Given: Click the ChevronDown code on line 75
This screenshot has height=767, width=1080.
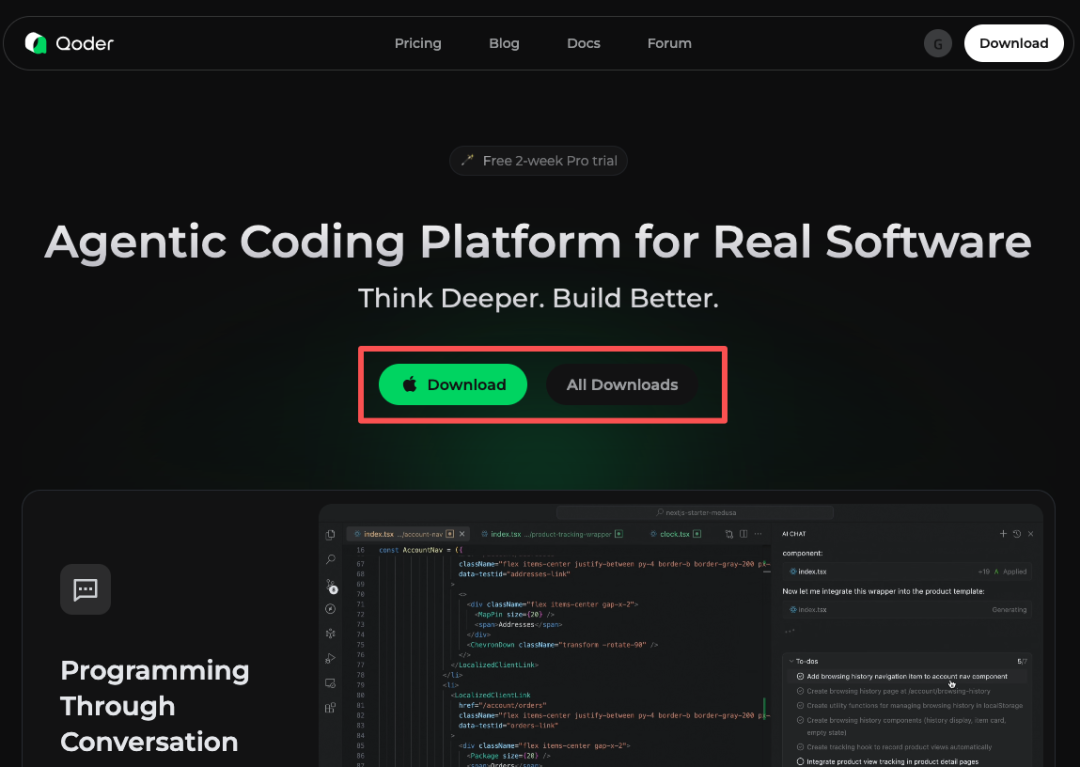Looking at the screenshot, I should point(562,645).
